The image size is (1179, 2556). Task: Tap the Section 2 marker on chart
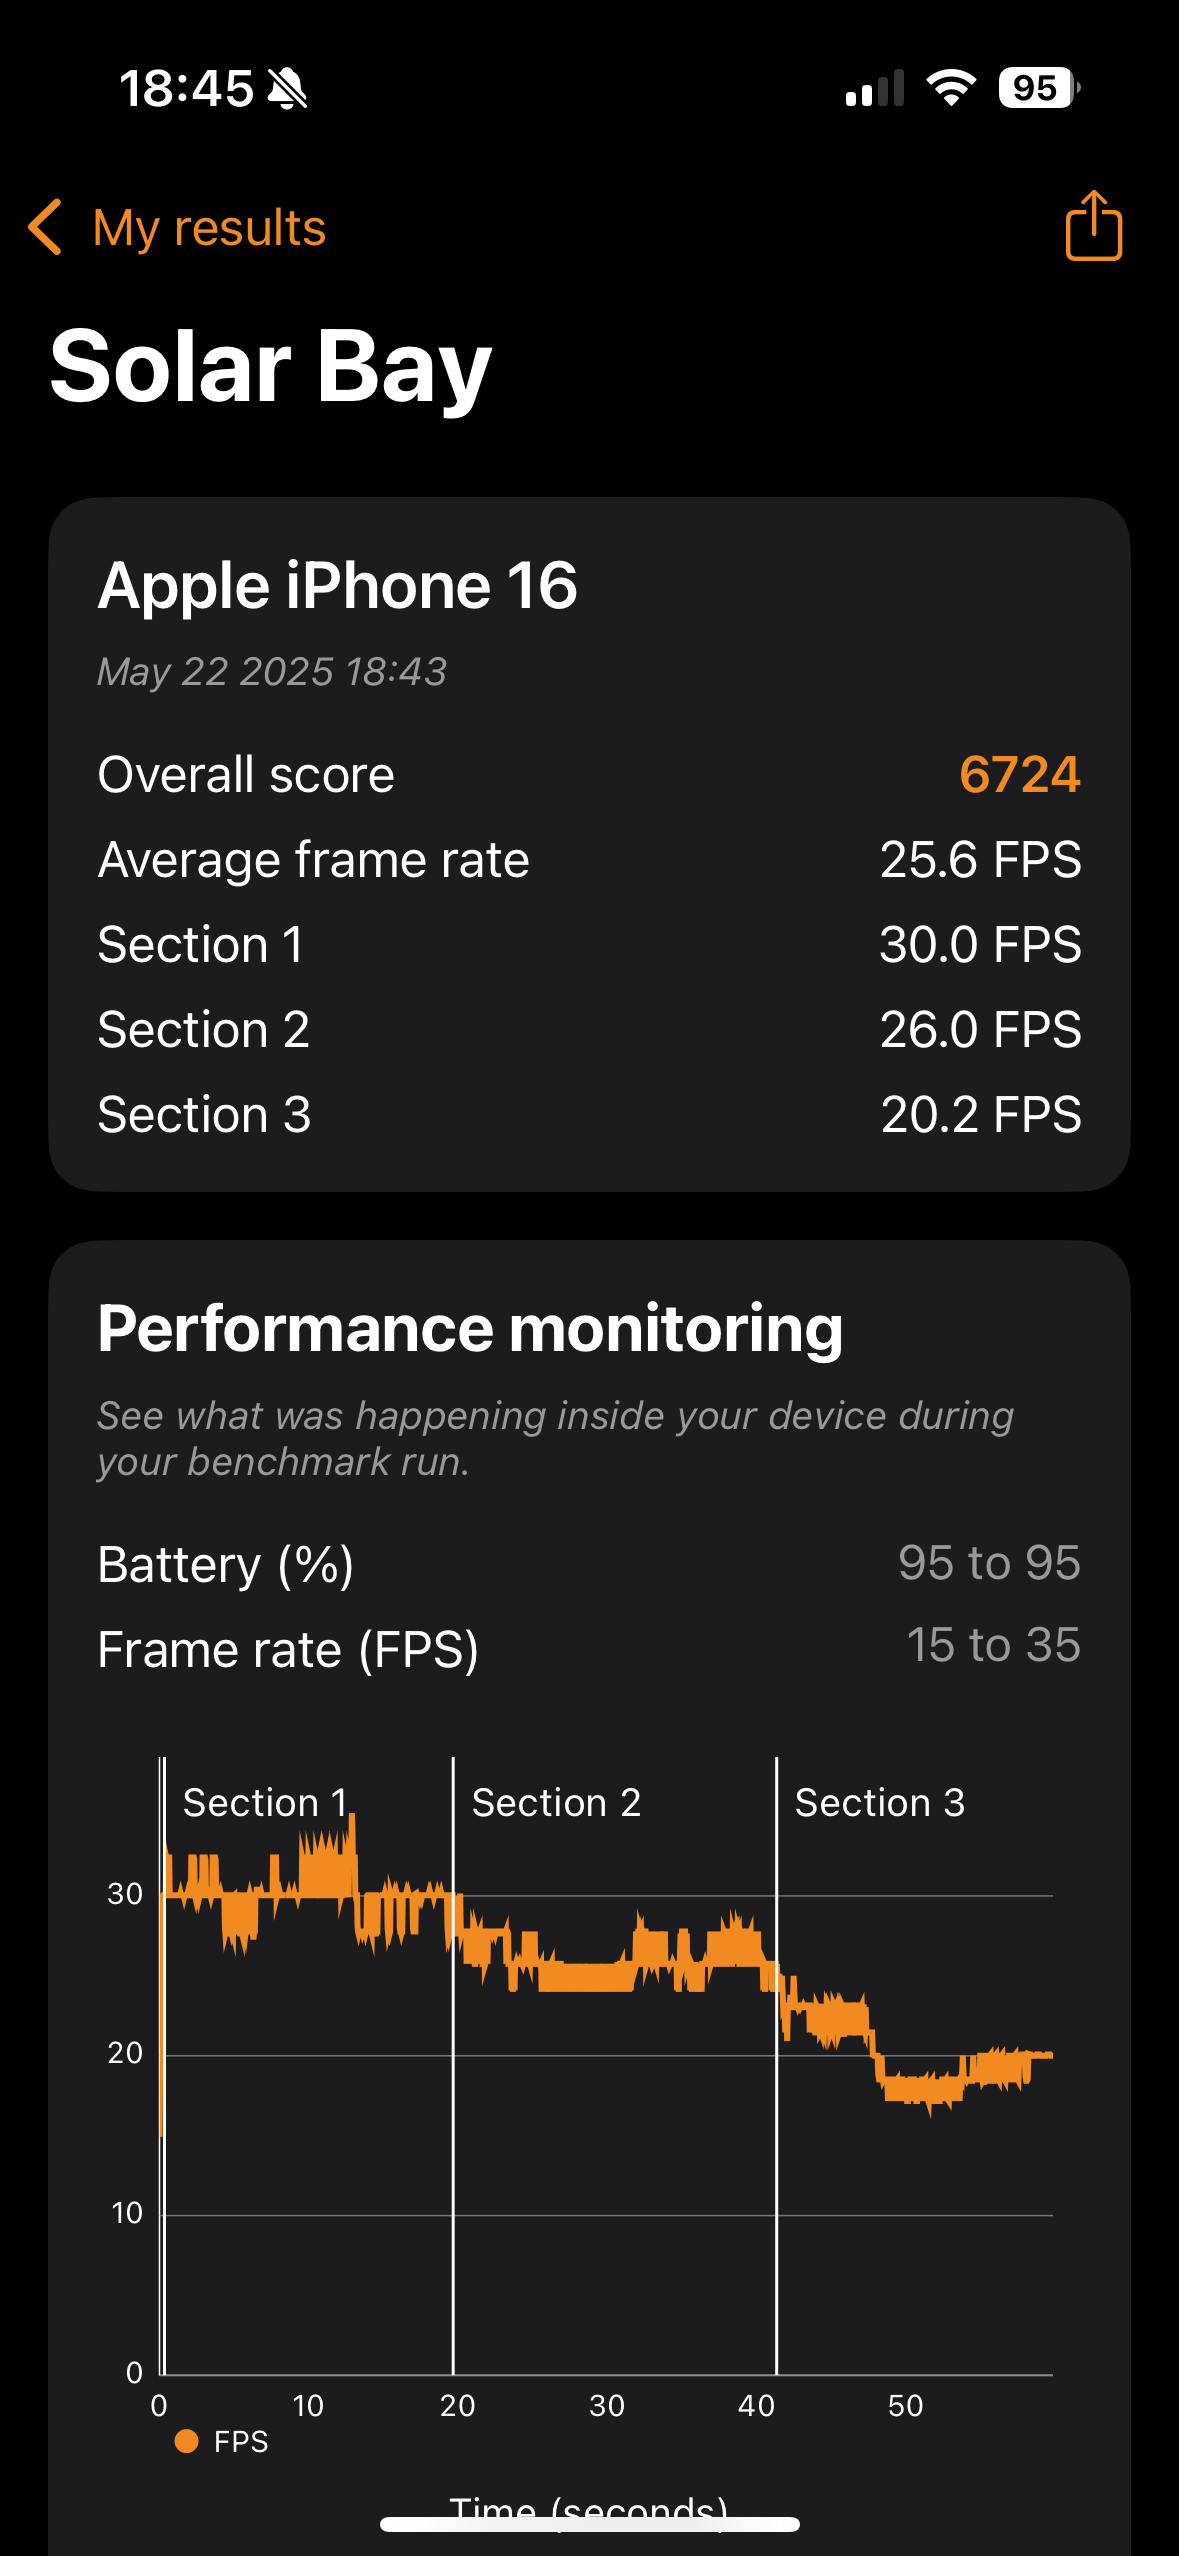[556, 1802]
